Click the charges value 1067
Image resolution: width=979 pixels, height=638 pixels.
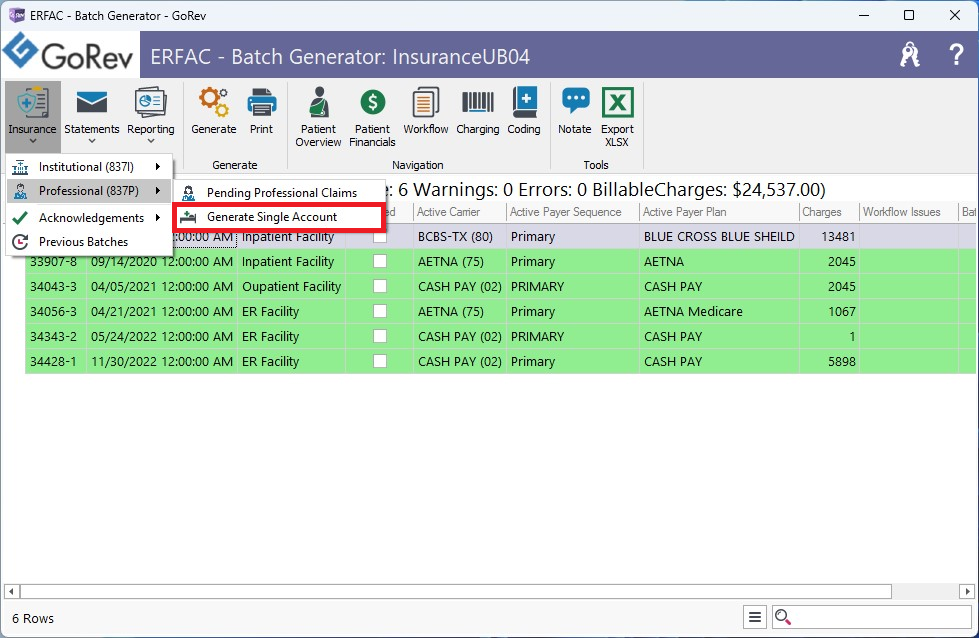[x=829, y=312]
